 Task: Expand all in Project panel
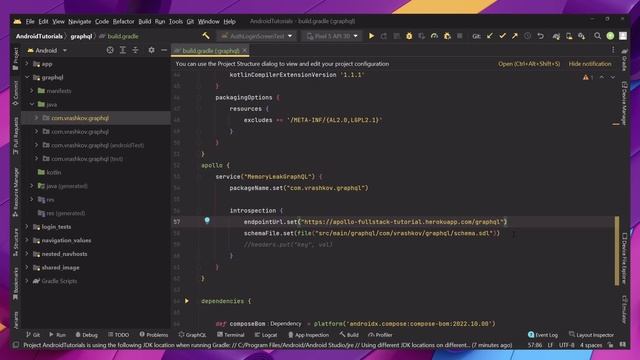click(x=123, y=50)
